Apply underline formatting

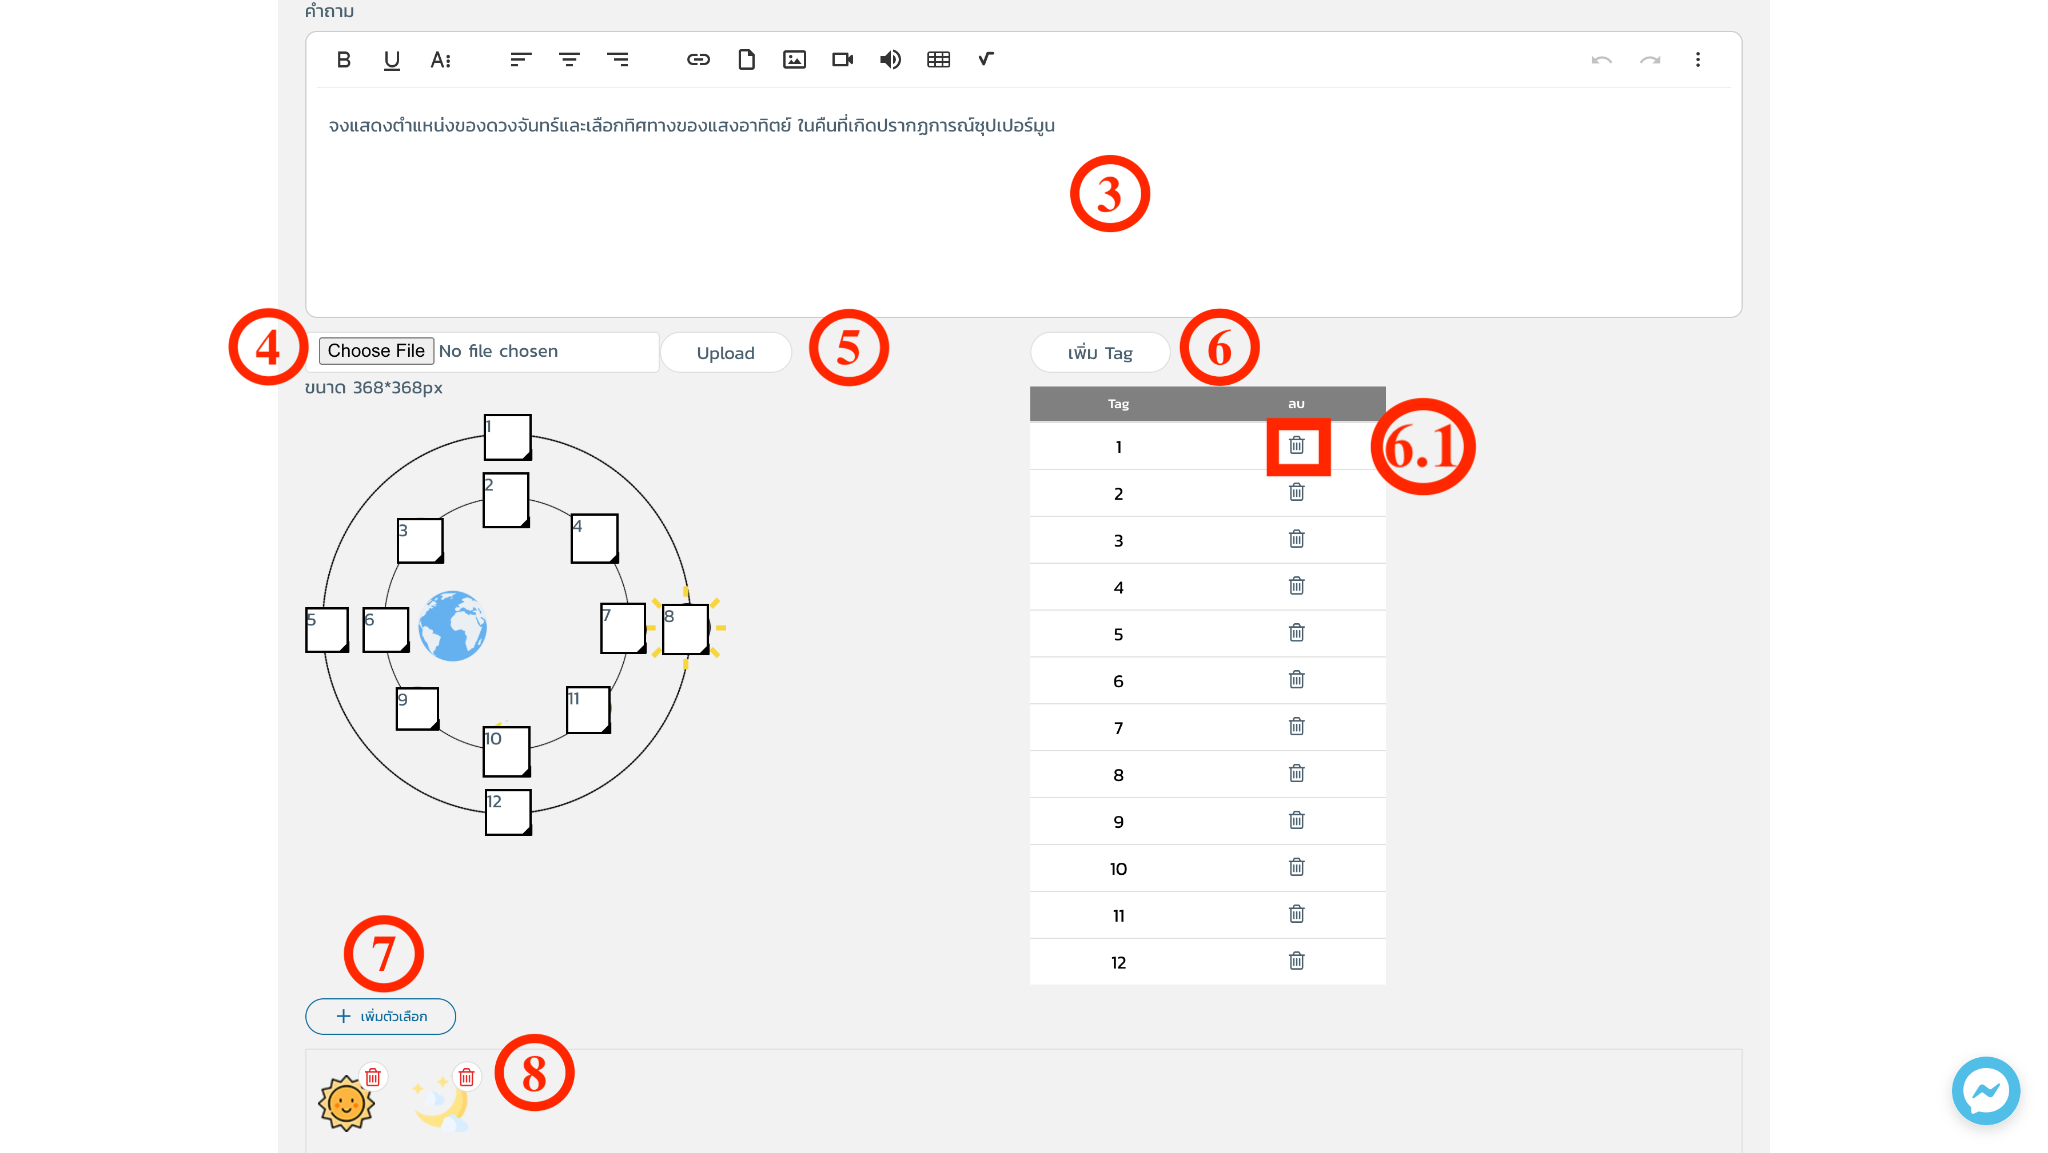391,60
